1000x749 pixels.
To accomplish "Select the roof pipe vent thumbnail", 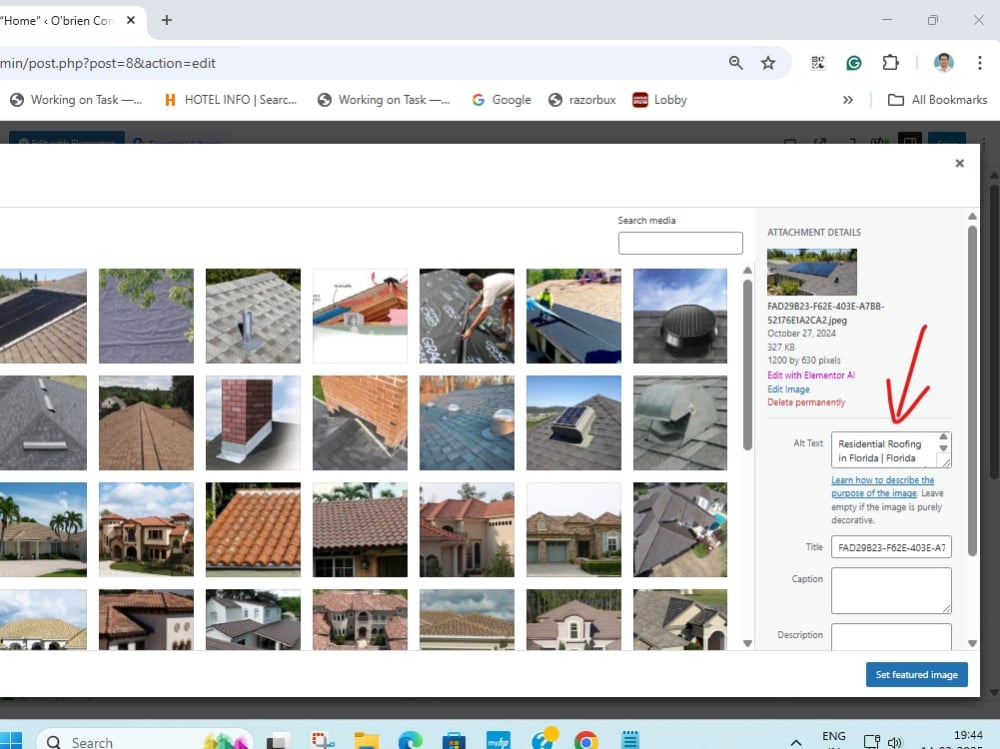I will 253,316.
